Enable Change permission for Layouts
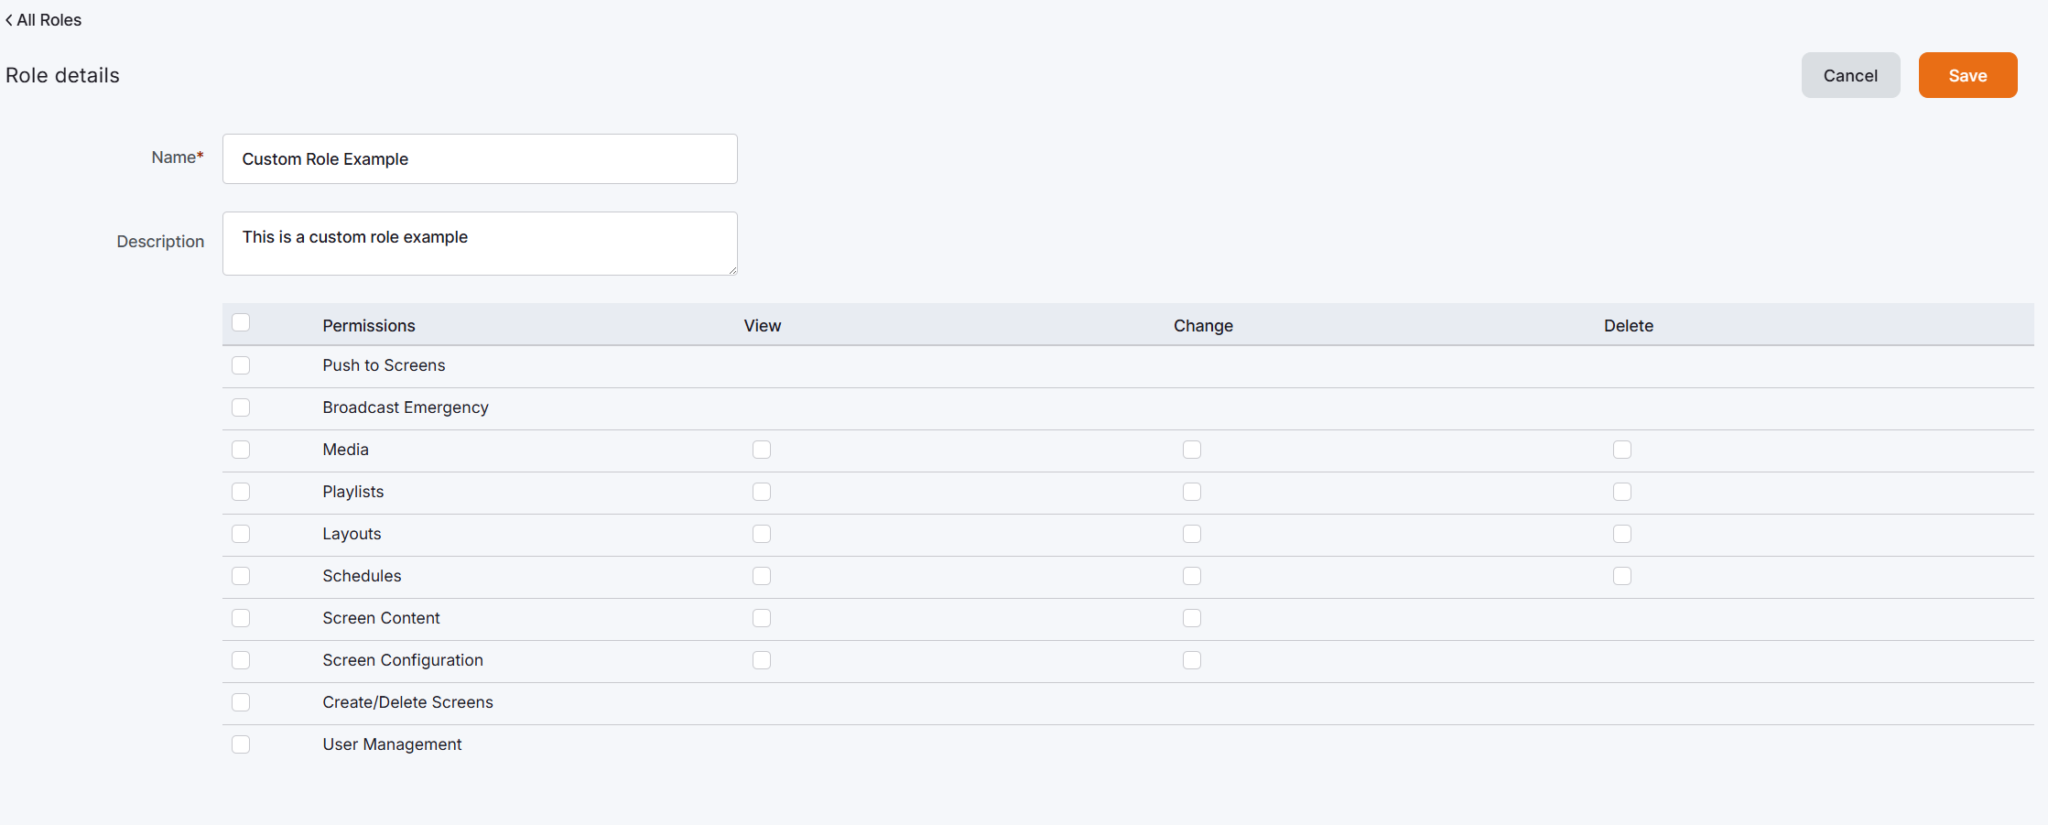This screenshot has height=825, width=2048. pos(1192,533)
